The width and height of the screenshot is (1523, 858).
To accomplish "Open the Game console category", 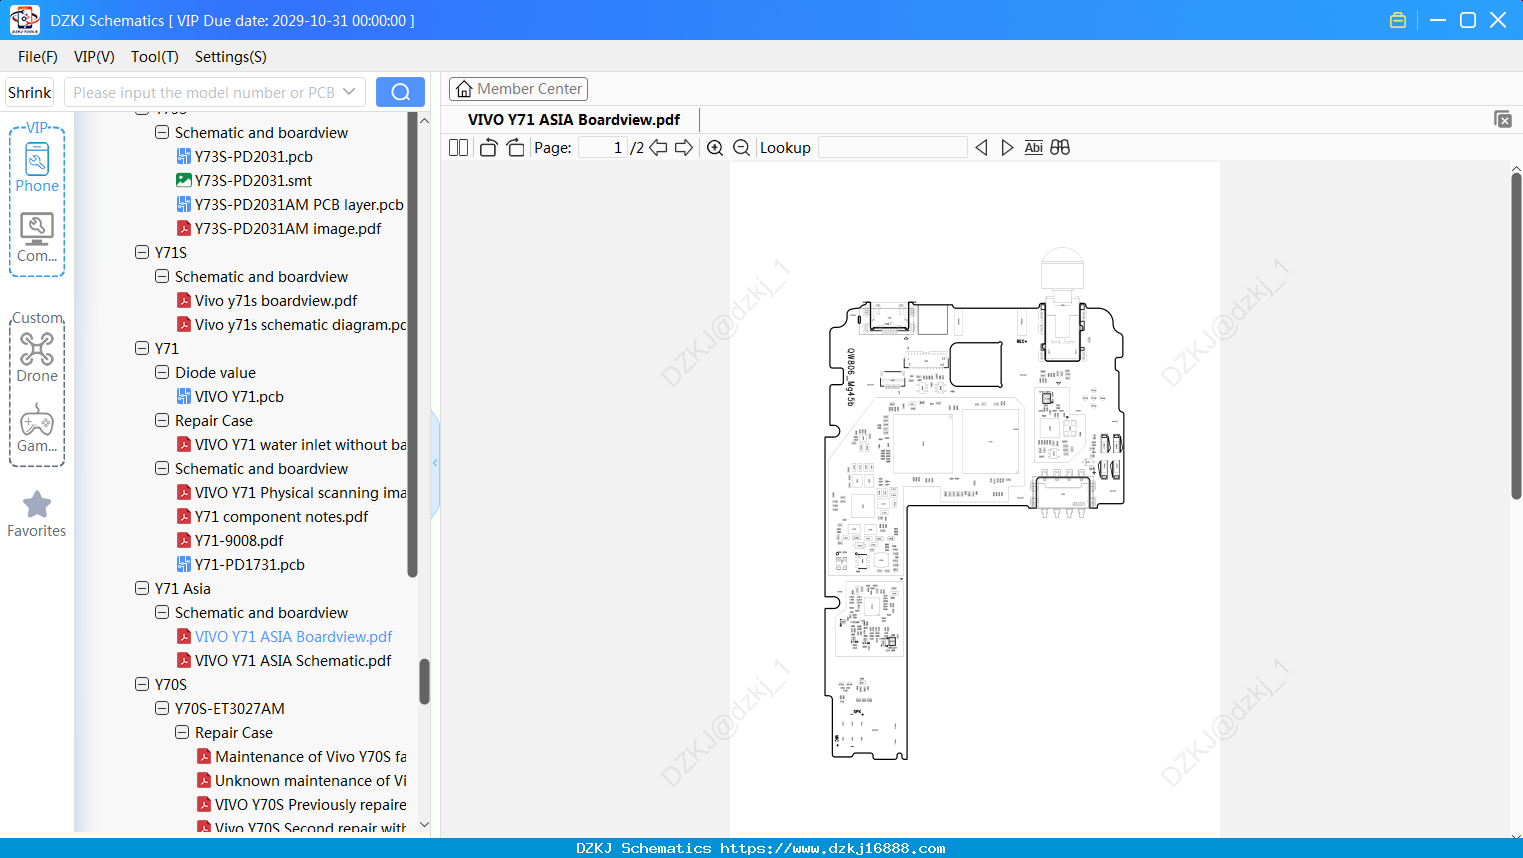I will 37,428.
